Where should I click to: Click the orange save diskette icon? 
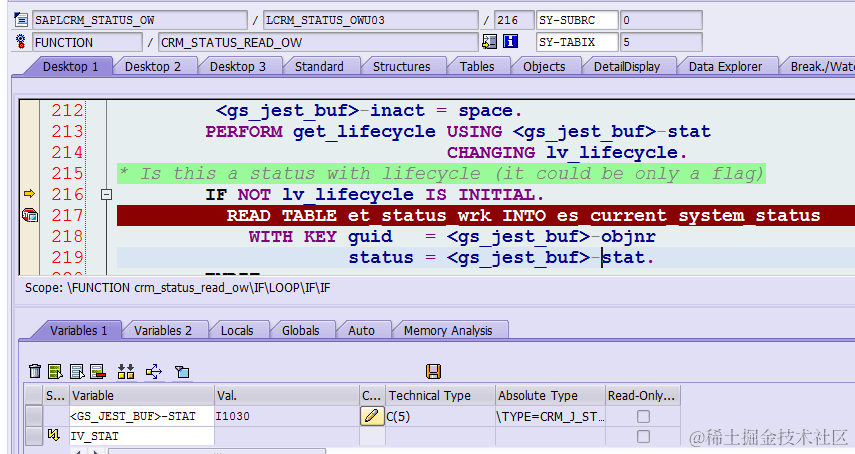(433, 371)
